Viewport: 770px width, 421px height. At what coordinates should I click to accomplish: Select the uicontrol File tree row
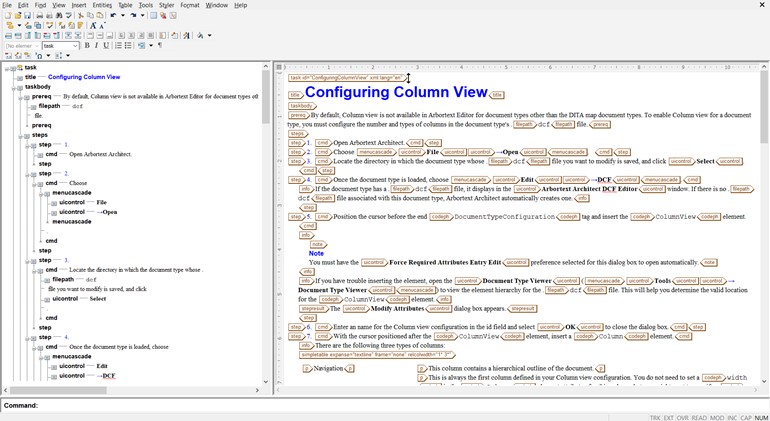82,202
